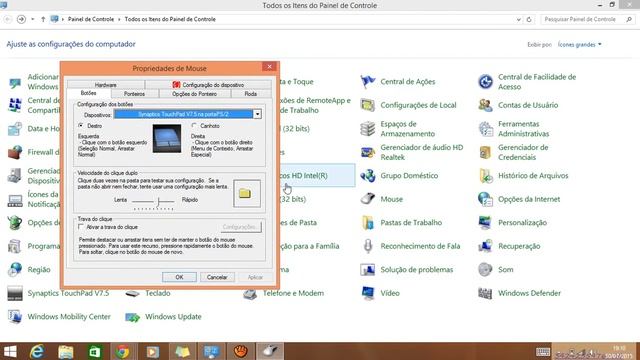Launch Internet Explorer from taskbar

coord(37,351)
